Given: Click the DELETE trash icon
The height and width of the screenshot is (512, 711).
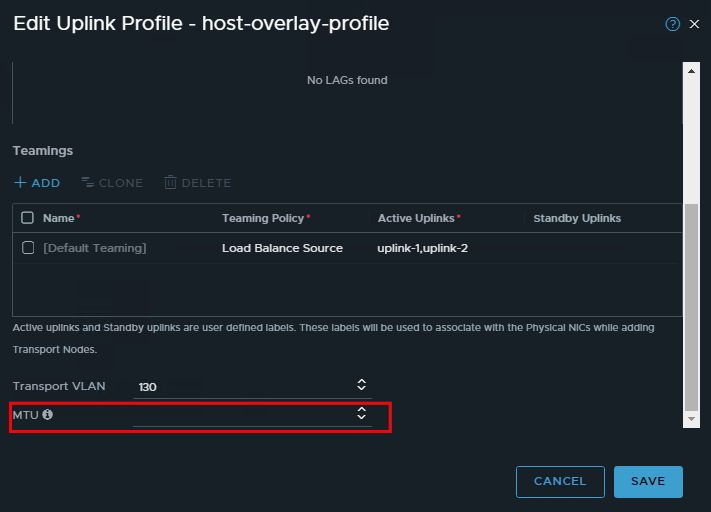Looking at the screenshot, I should [x=171, y=183].
